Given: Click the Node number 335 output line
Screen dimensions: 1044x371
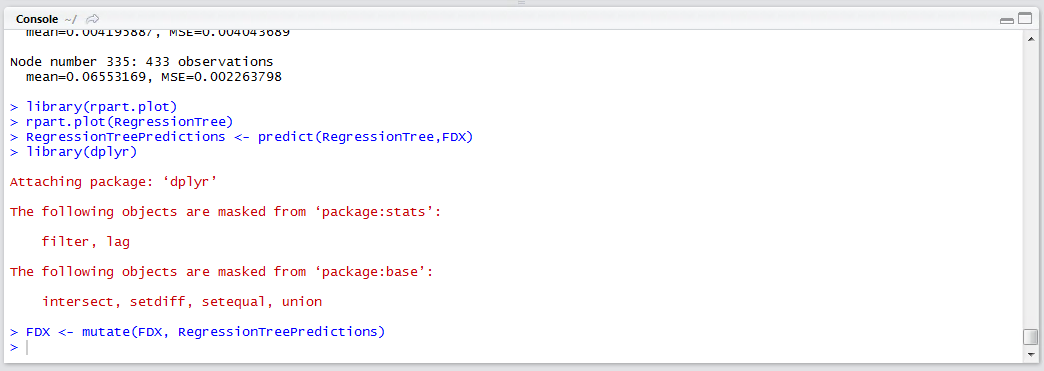Looking at the screenshot, I should (141, 62).
